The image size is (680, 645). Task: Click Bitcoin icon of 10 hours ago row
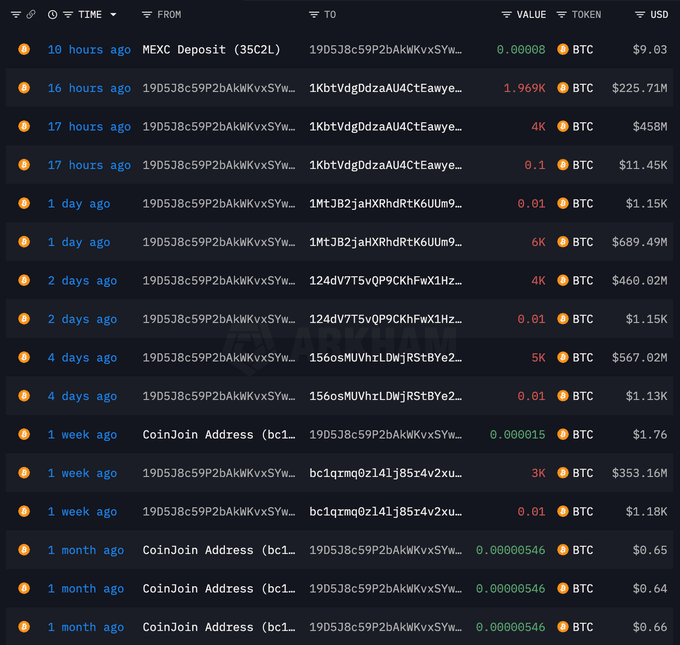pos(24,49)
